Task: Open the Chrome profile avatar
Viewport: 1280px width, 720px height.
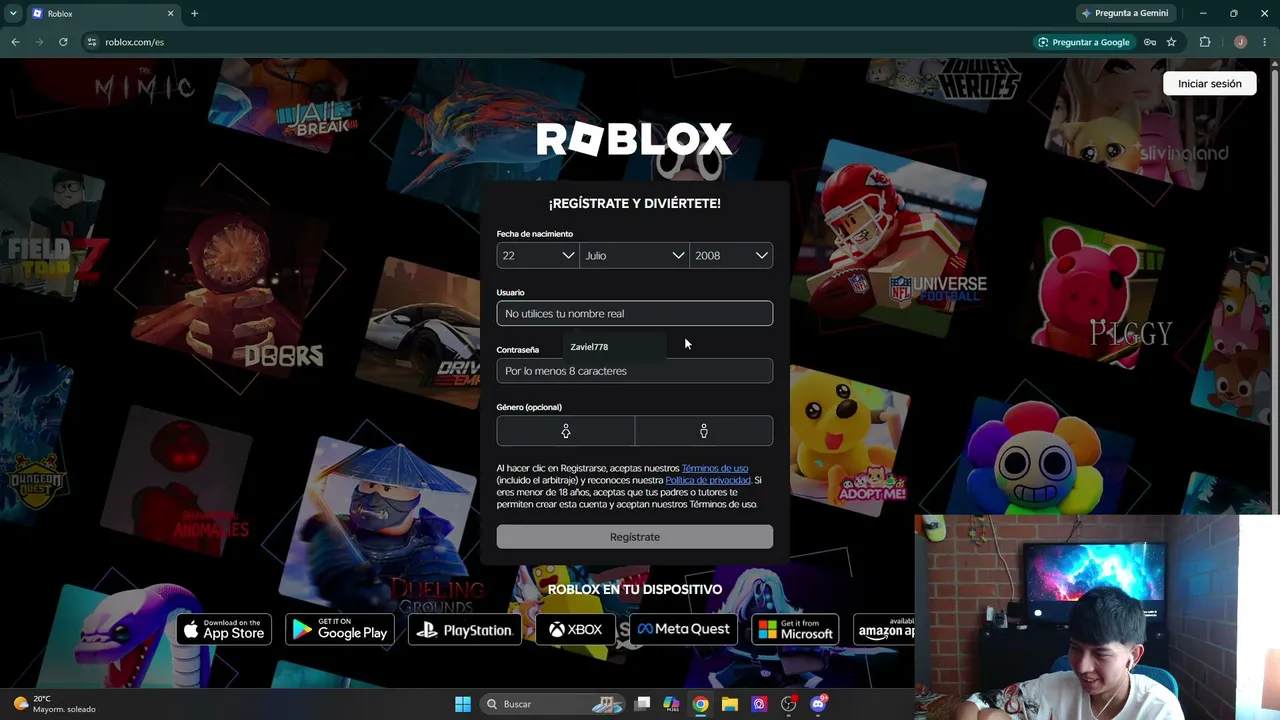Action: coord(1240,42)
